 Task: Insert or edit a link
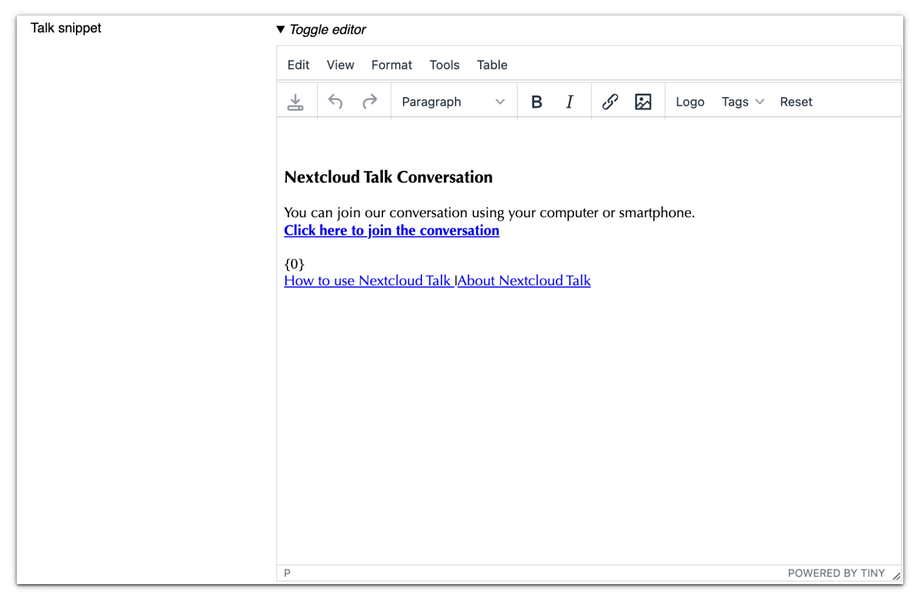610,102
